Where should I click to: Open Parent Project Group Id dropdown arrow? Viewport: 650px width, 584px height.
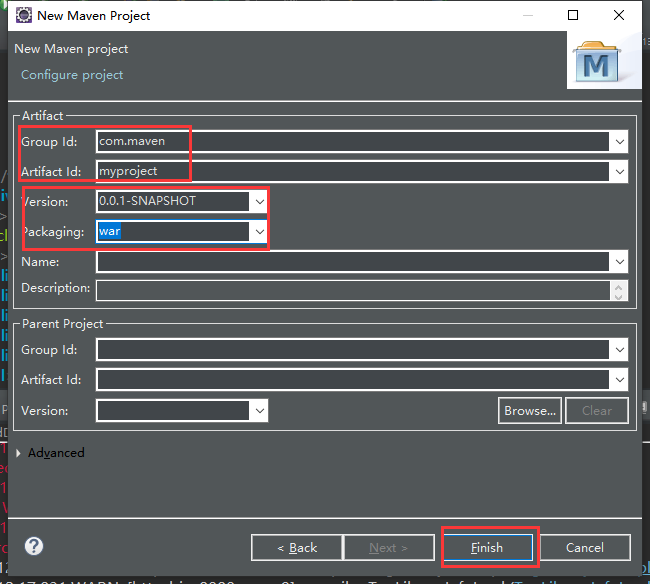[x=619, y=350]
